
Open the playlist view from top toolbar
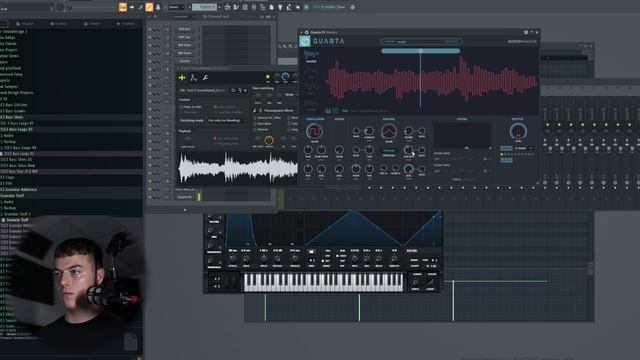coord(227,7)
